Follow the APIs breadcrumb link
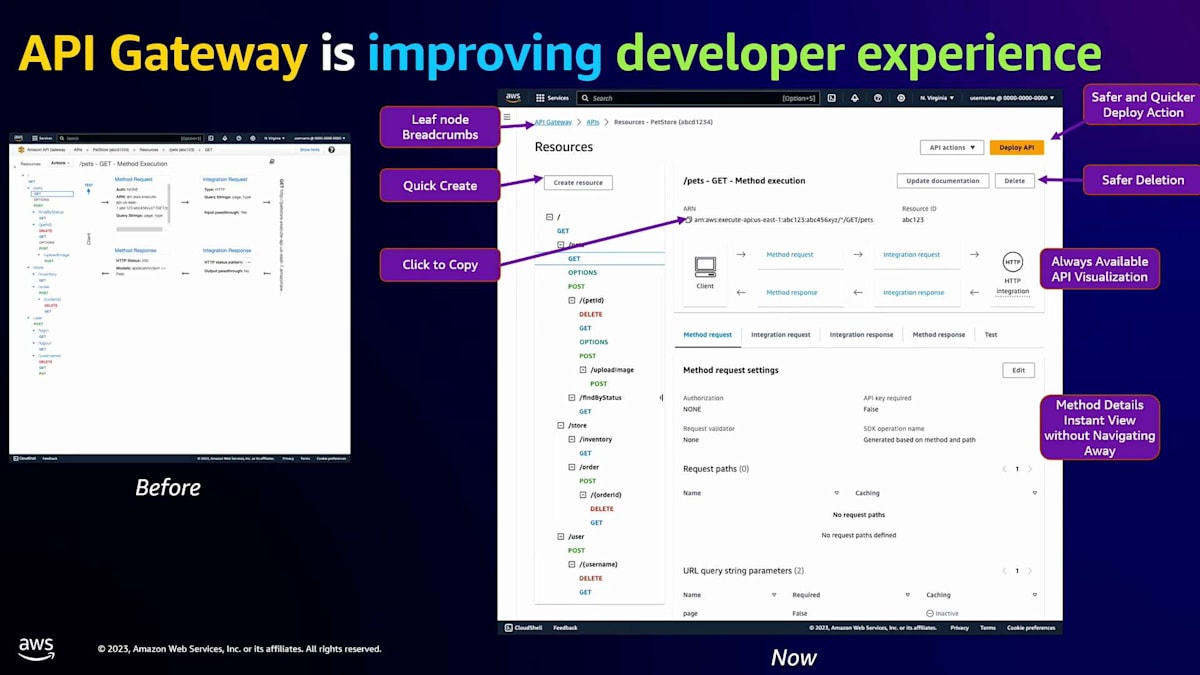This screenshot has width=1200, height=675. click(x=593, y=122)
